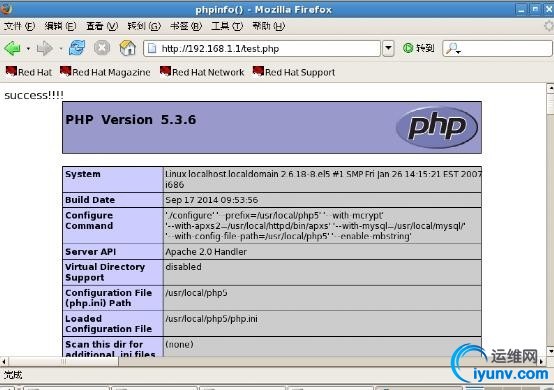Click the Stop loading icon
This screenshot has height=390, width=554.
[x=102, y=48]
